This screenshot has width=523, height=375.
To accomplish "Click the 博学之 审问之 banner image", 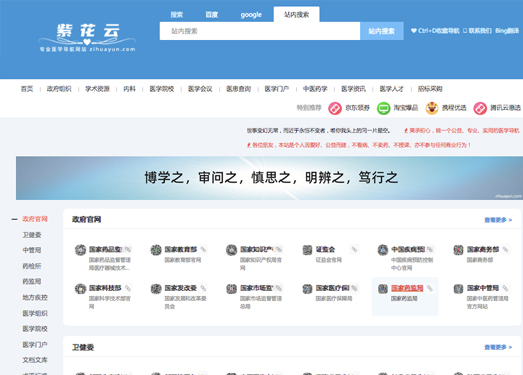I will coord(269,178).
